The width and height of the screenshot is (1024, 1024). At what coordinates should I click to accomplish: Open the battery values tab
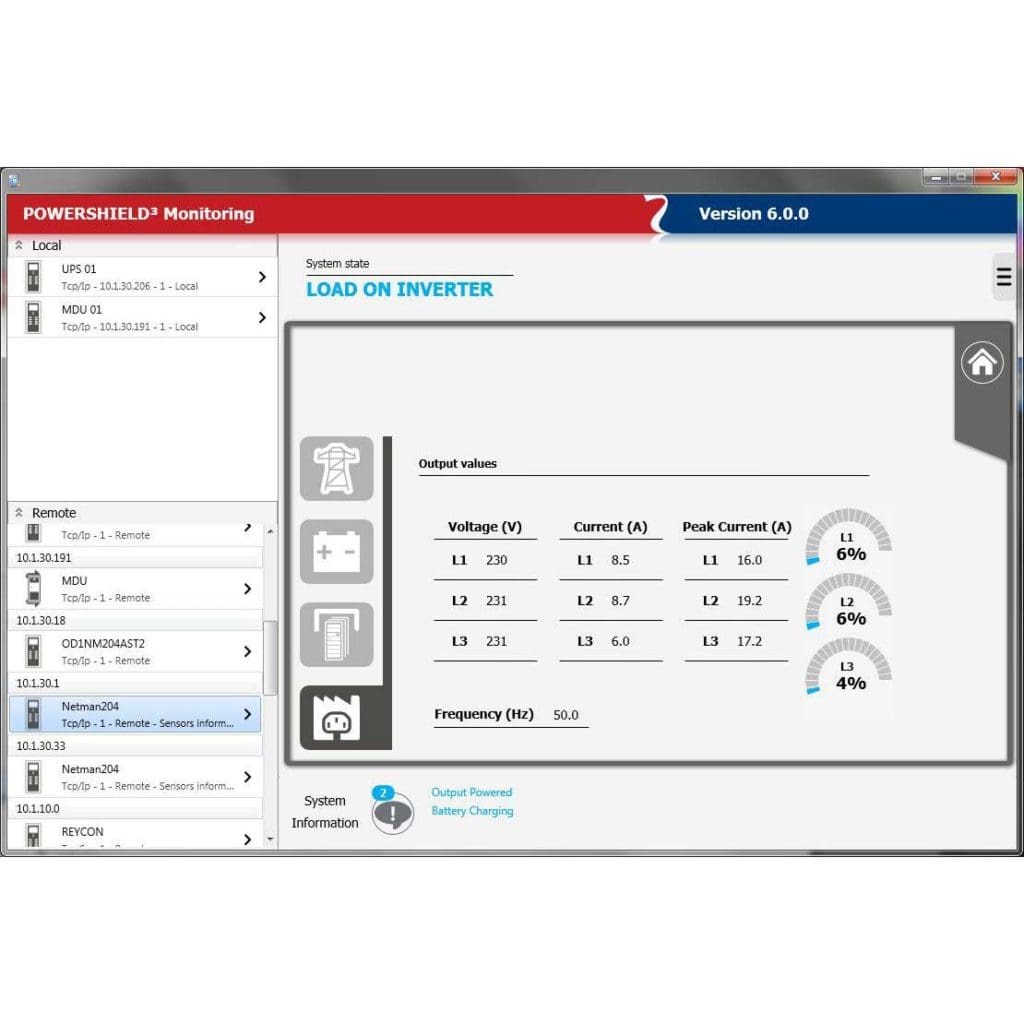tap(336, 552)
